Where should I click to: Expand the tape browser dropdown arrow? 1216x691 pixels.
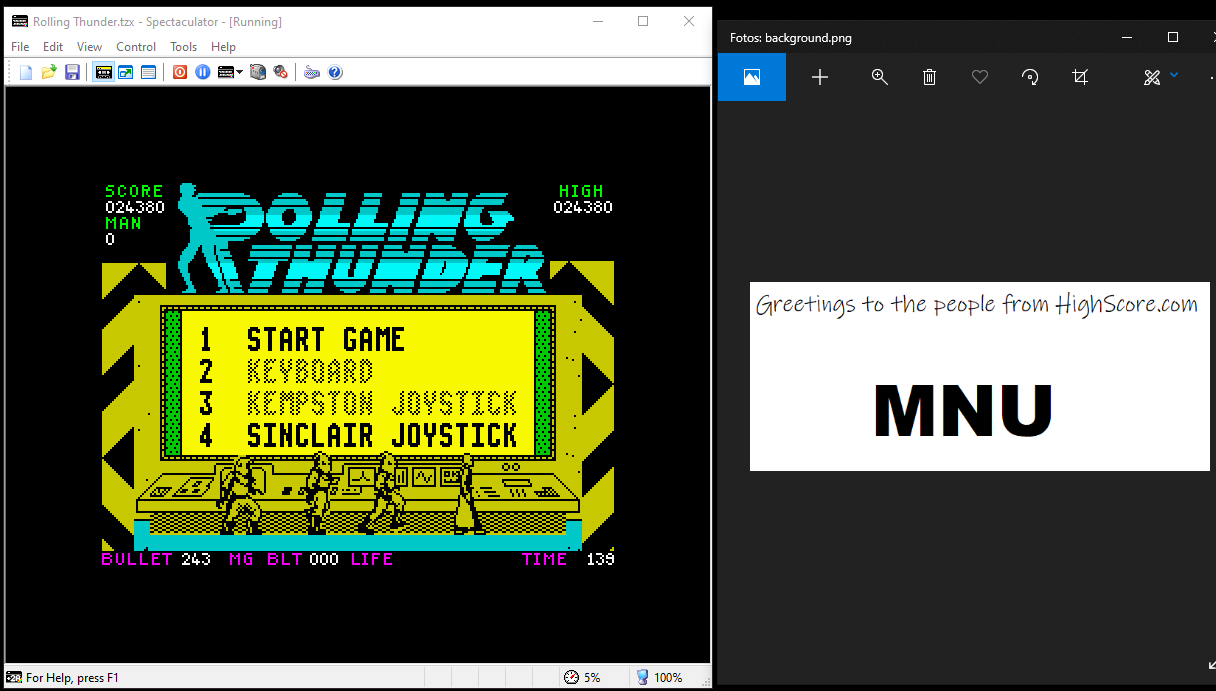click(240, 72)
